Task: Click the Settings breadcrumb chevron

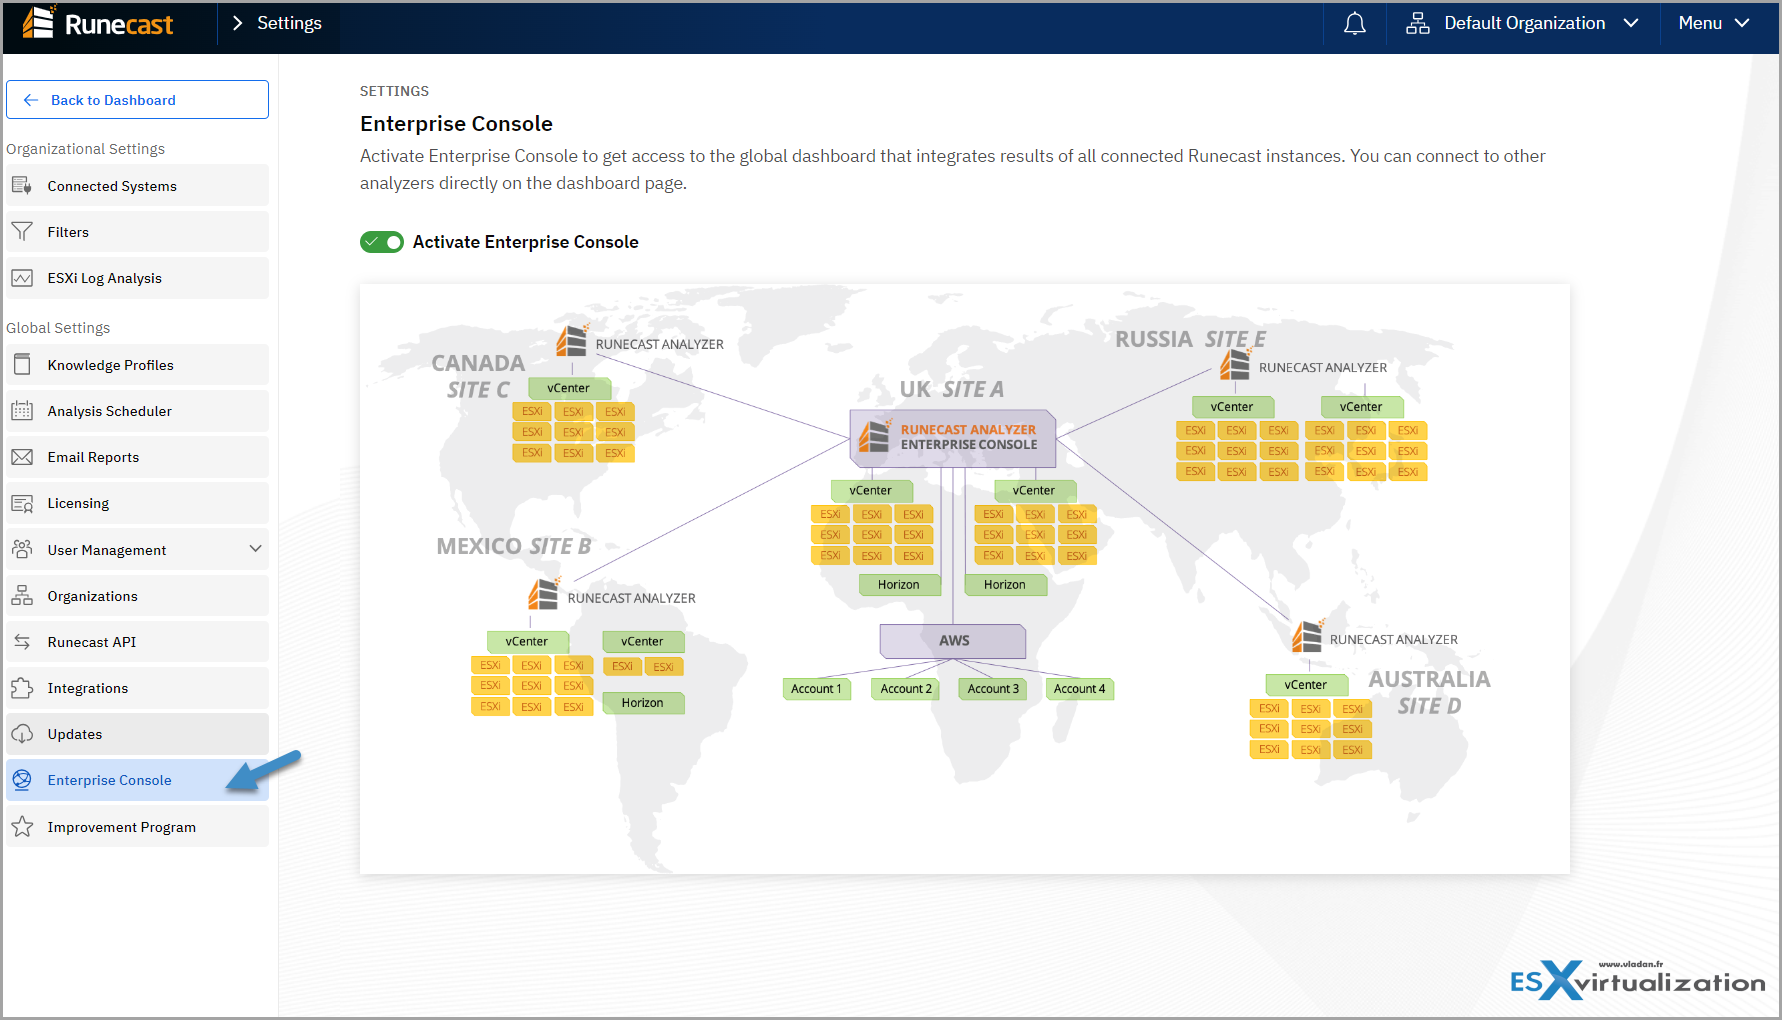Action: [x=237, y=23]
